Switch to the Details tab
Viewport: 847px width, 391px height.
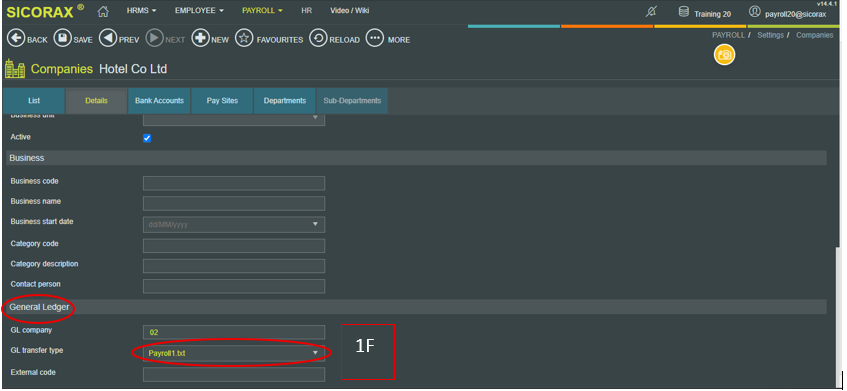(x=96, y=101)
